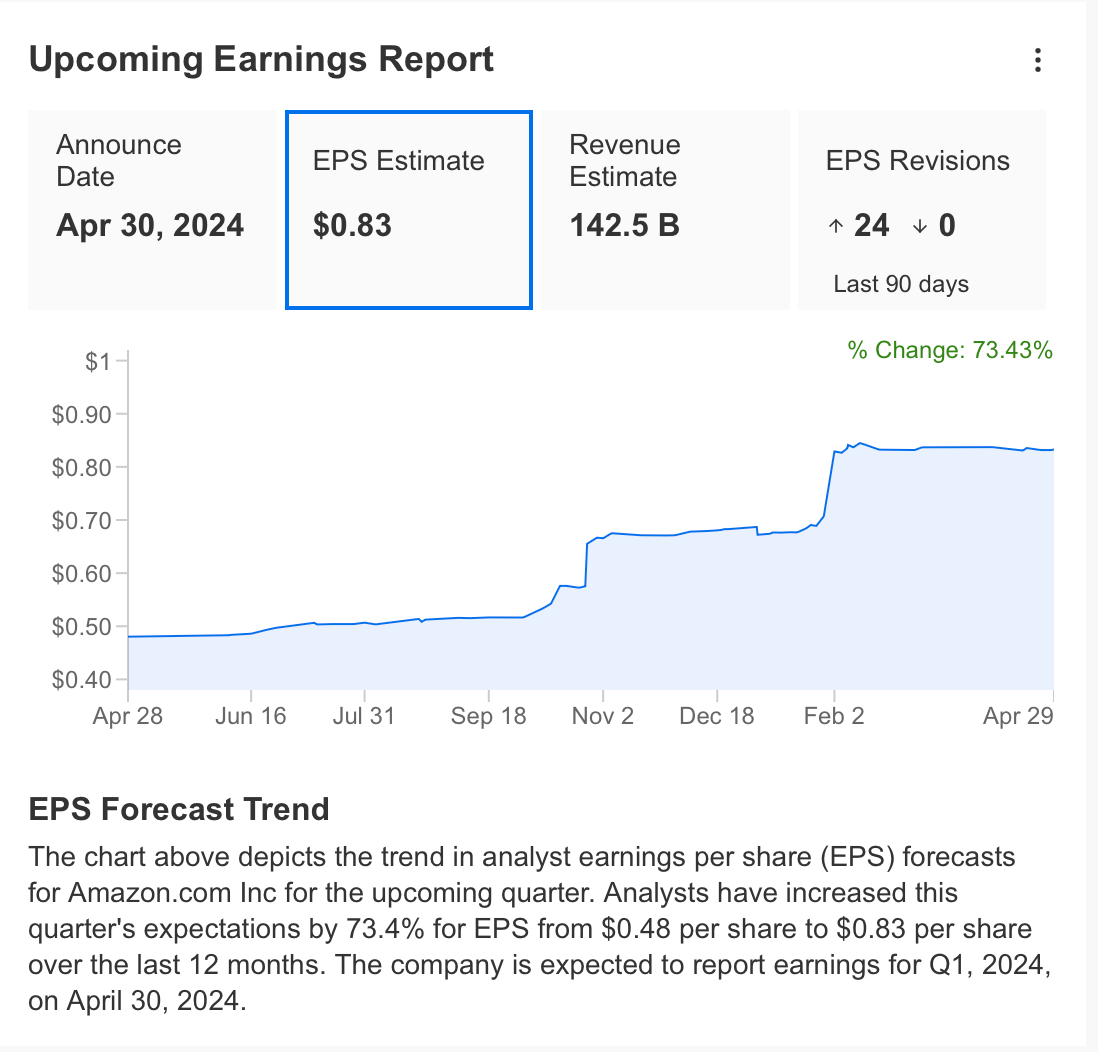Switch to the Revenue Estimate tab
The height and width of the screenshot is (1052, 1098).
(x=664, y=209)
